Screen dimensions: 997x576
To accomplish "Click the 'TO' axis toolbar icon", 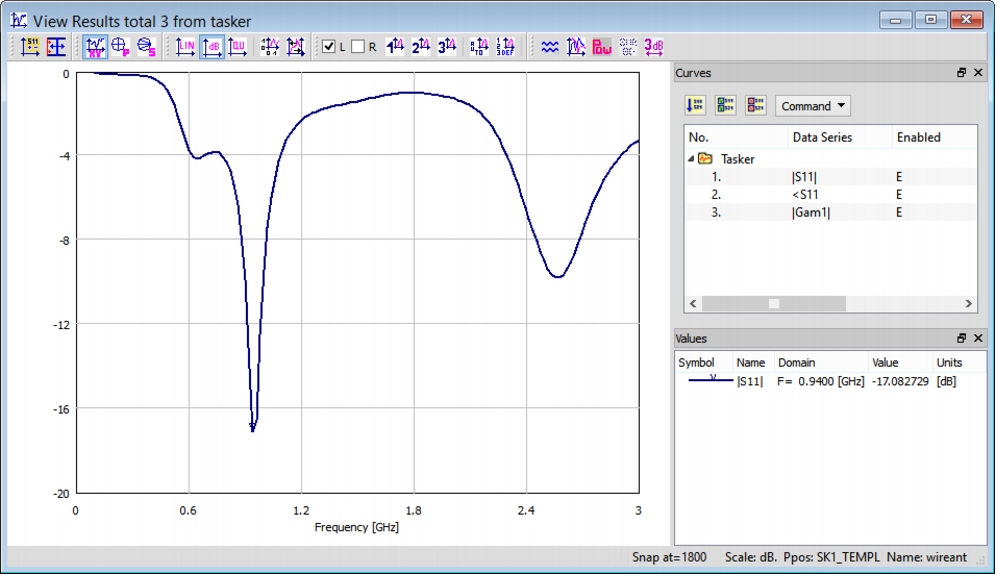I will coord(479,46).
